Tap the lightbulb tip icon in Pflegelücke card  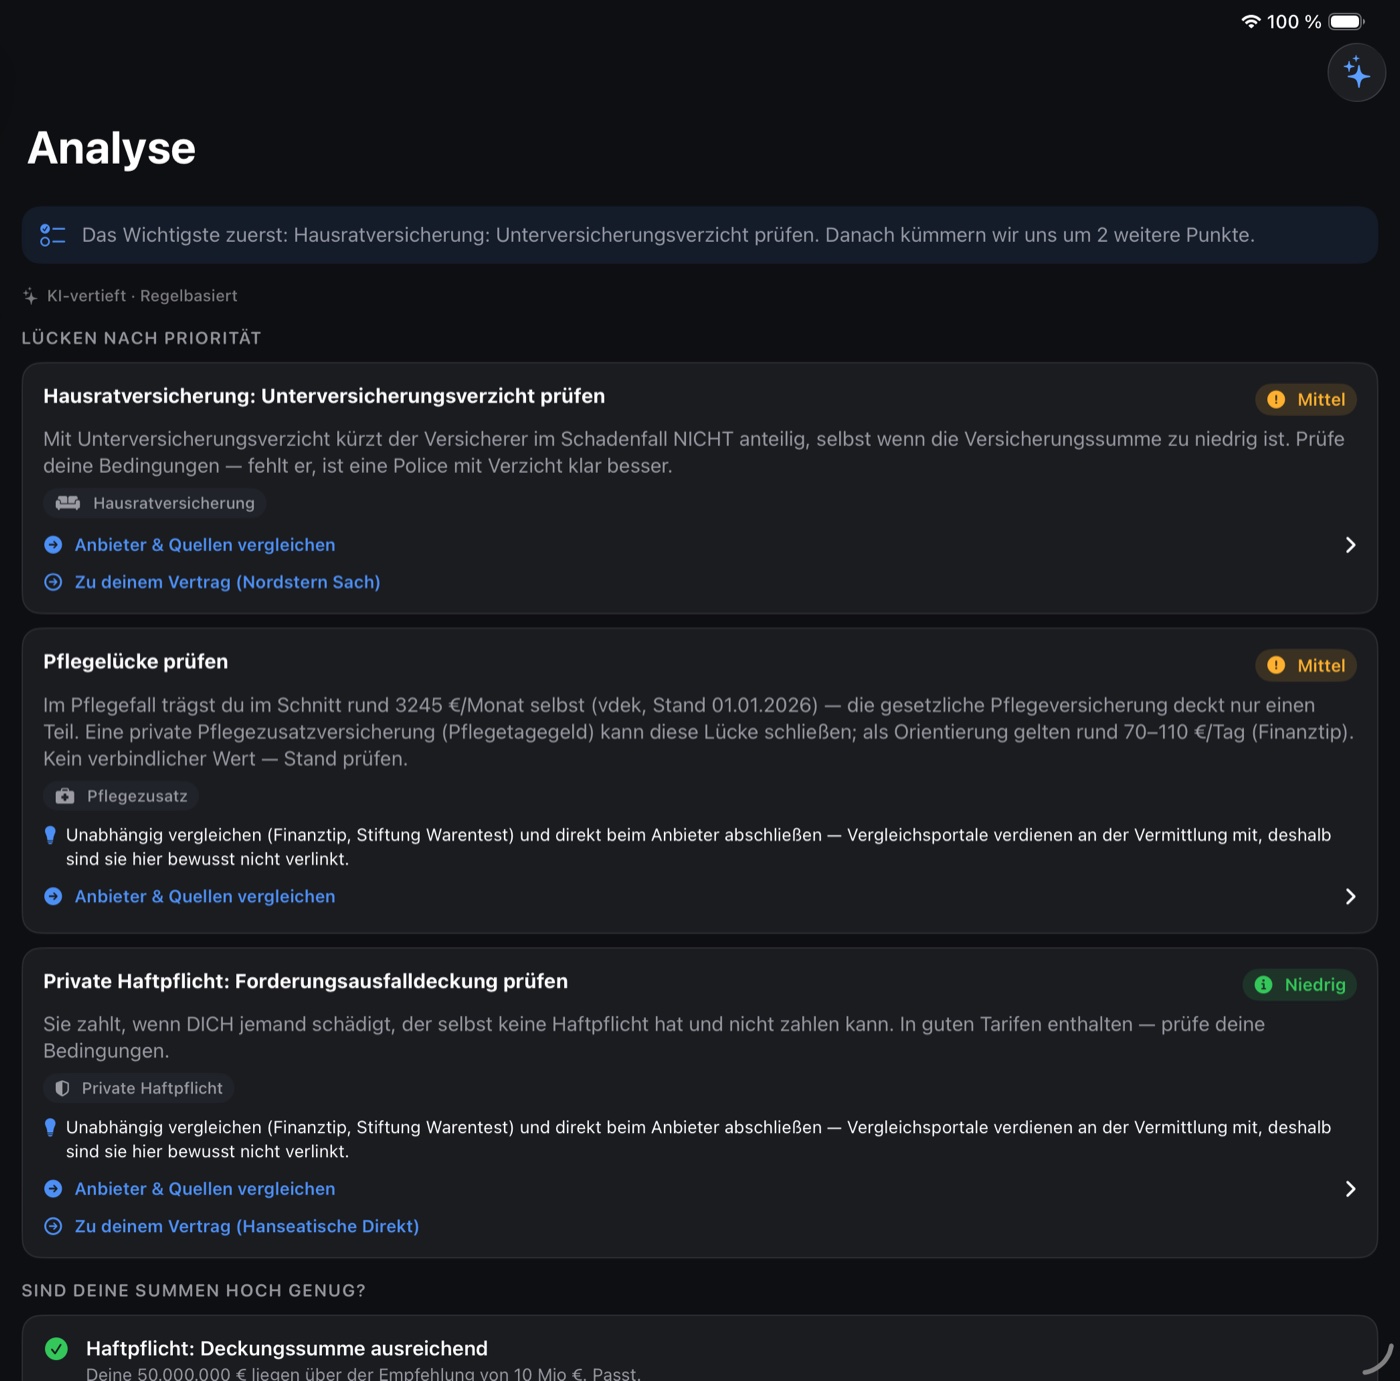(50, 835)
